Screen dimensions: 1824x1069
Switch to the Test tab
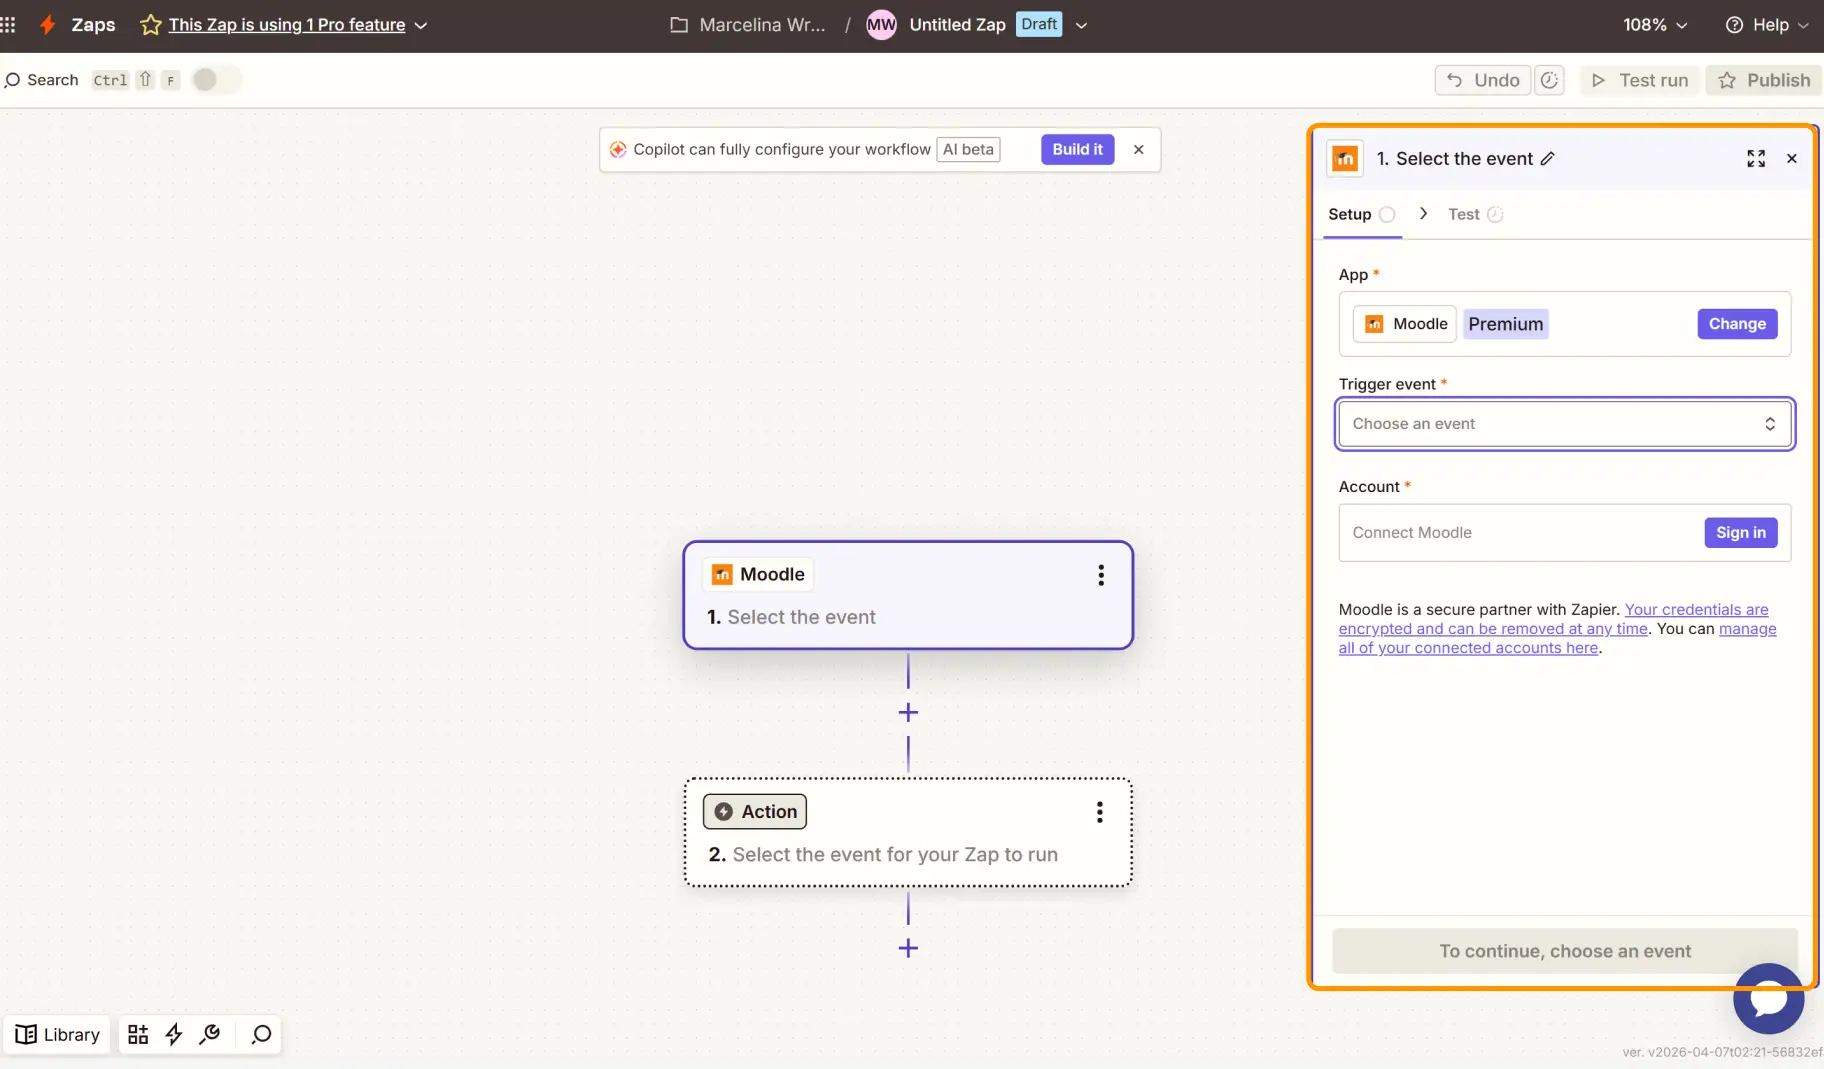click(x=1475, y=214)
